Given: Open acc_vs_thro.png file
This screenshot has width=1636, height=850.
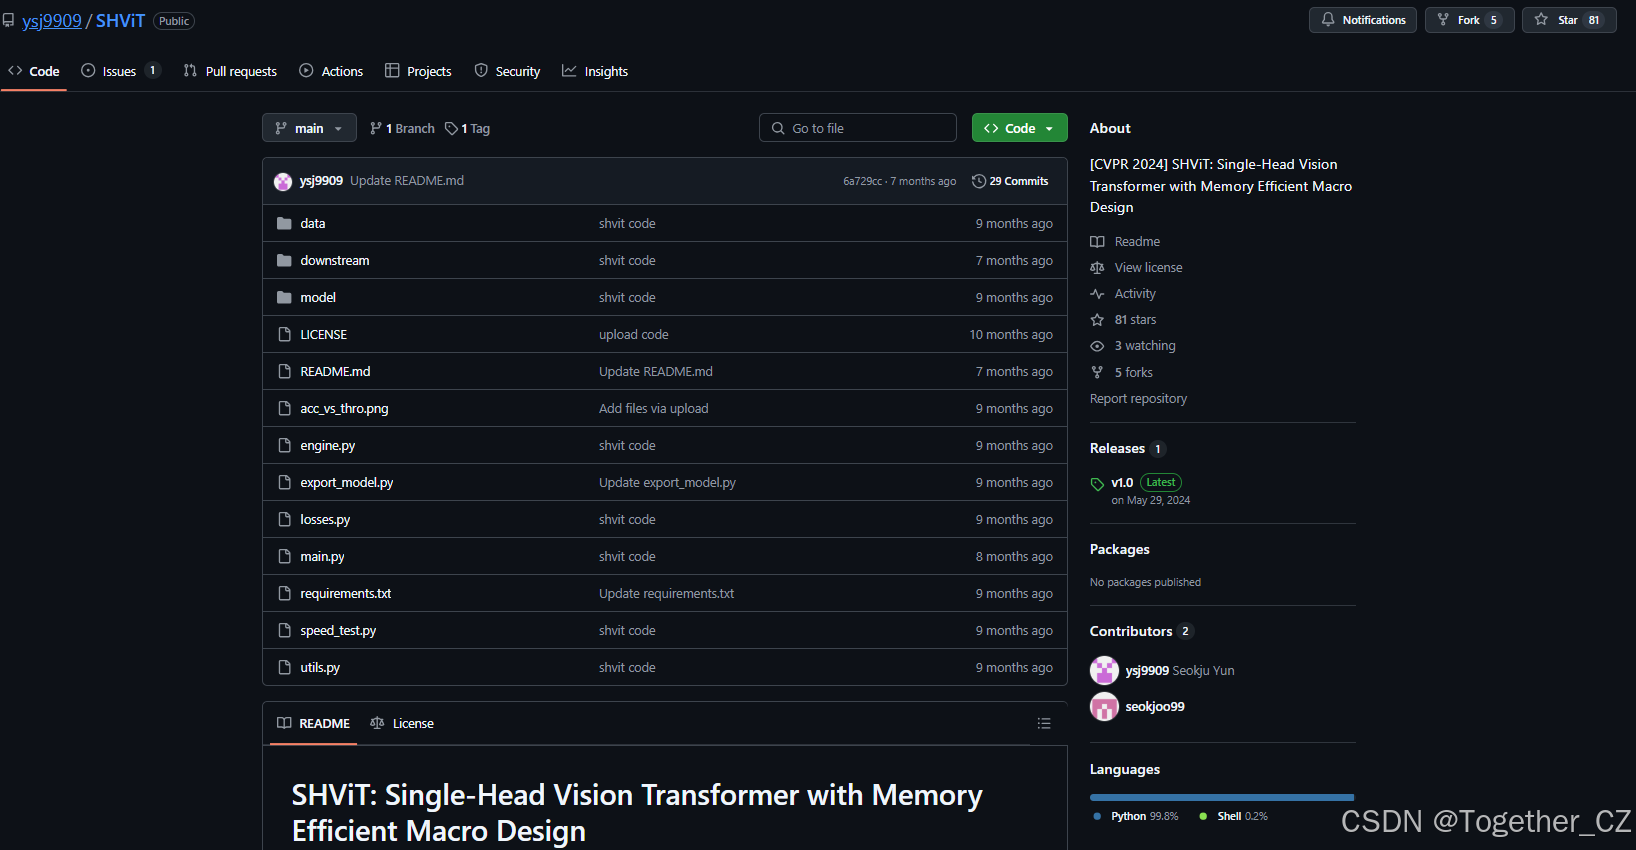Looking at the screenshot, I should [344, 409].
